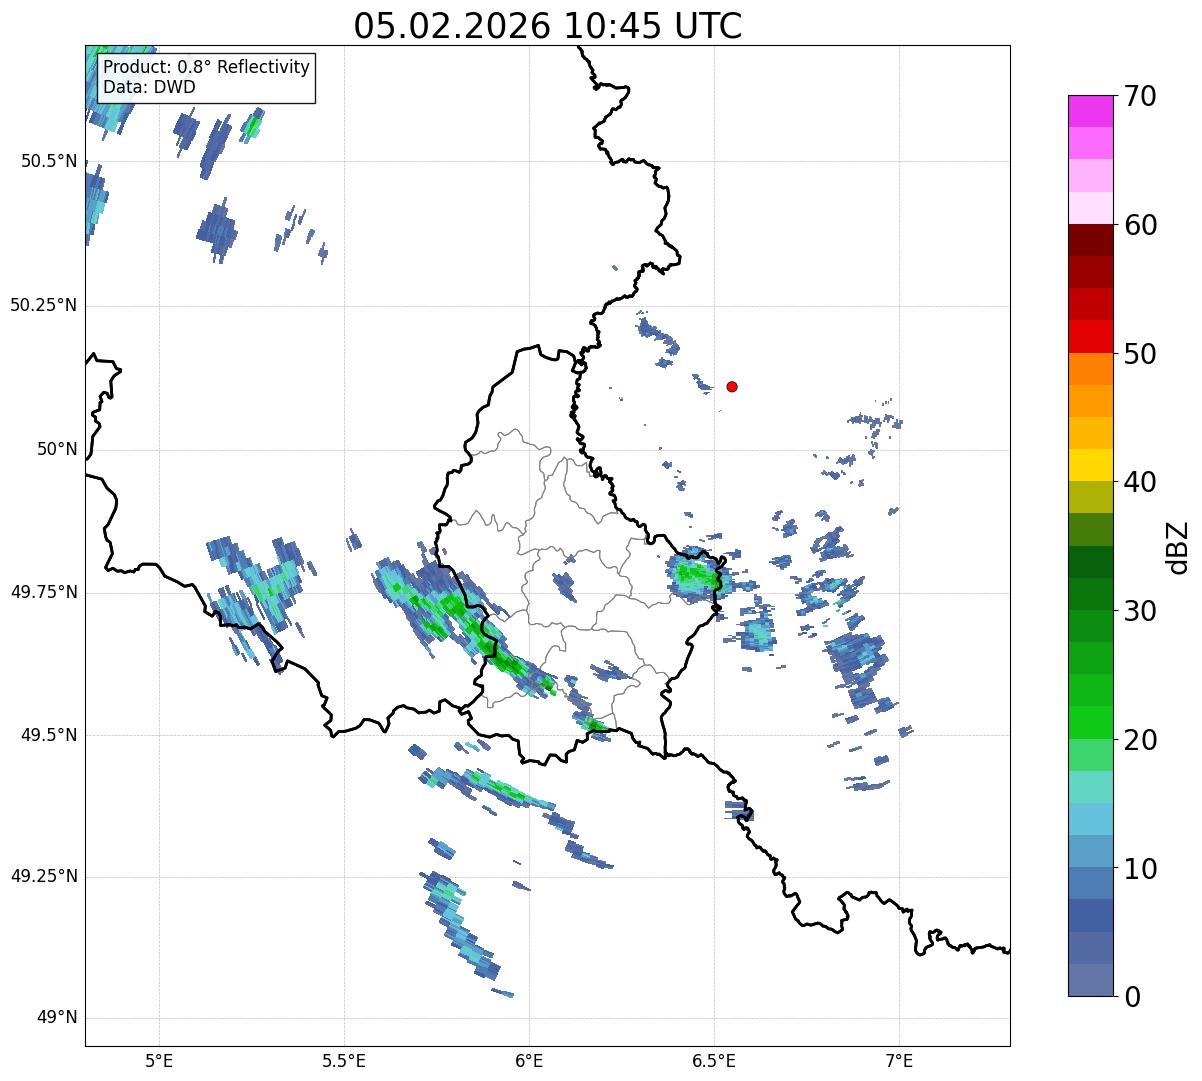Click the title text 05.02.2026 10:45 UTC
The image size is (1202, 1081).
548,25
